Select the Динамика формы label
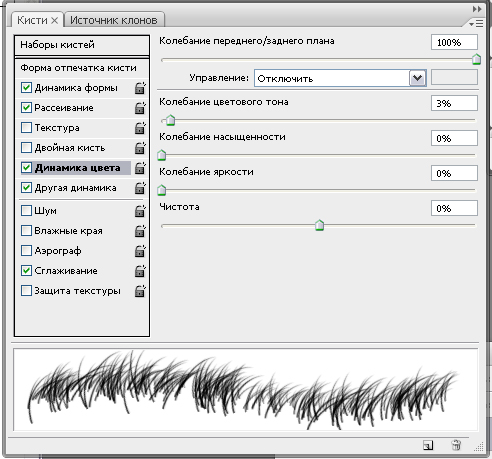The width and height of the screenshot is (492, 459). pyautogui.click(x=76, y=88)
